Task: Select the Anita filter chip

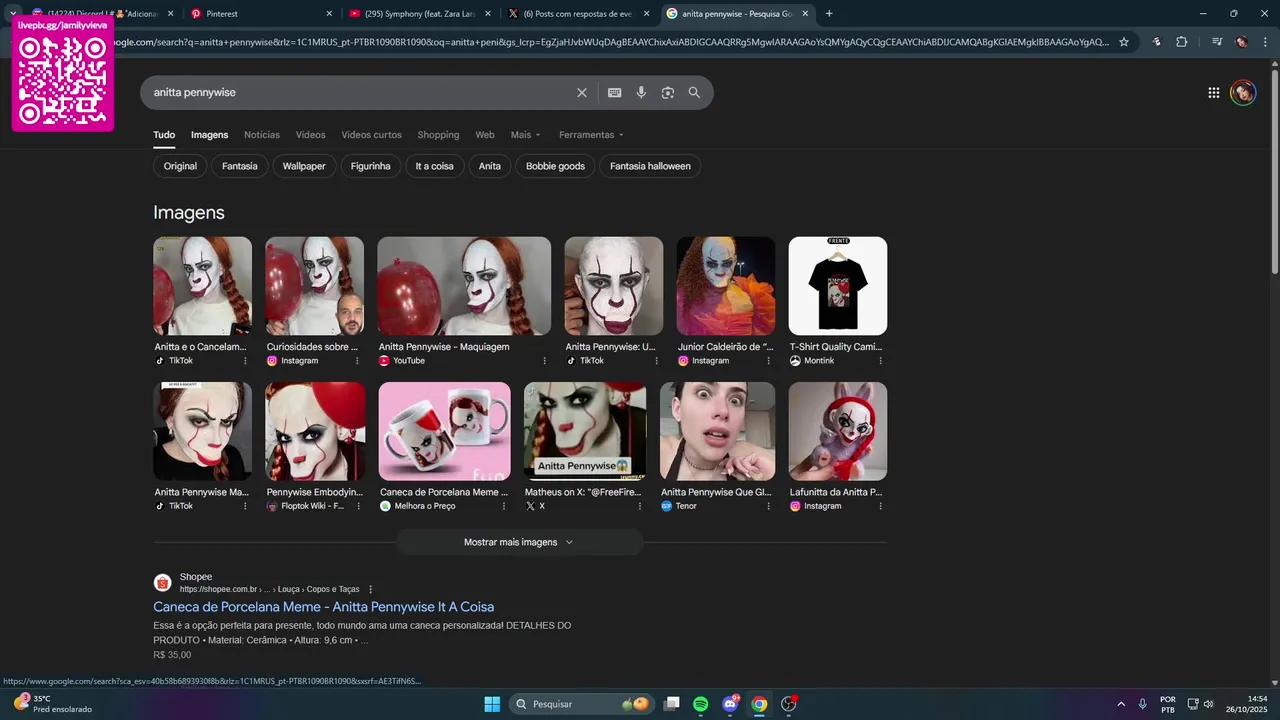Action: (x=490, y=166)
